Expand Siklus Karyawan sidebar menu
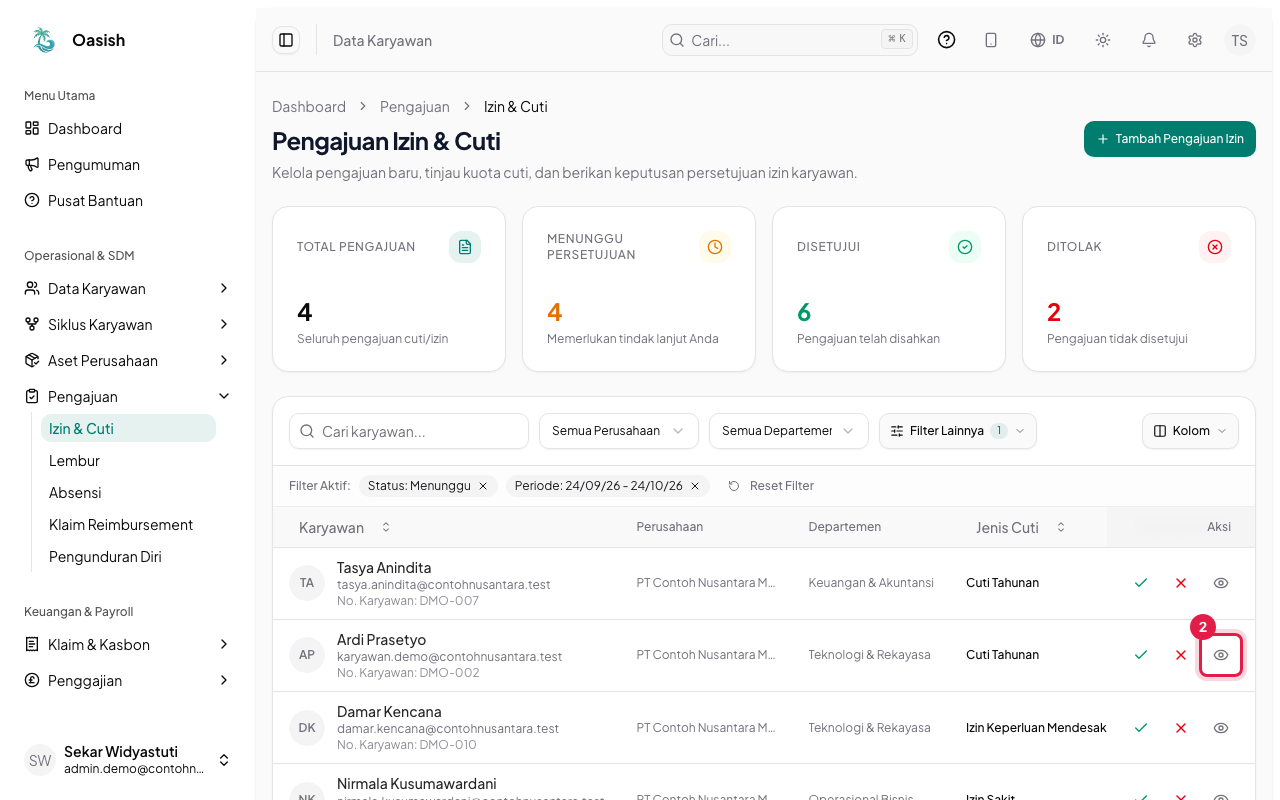 [x=128, y=324]
